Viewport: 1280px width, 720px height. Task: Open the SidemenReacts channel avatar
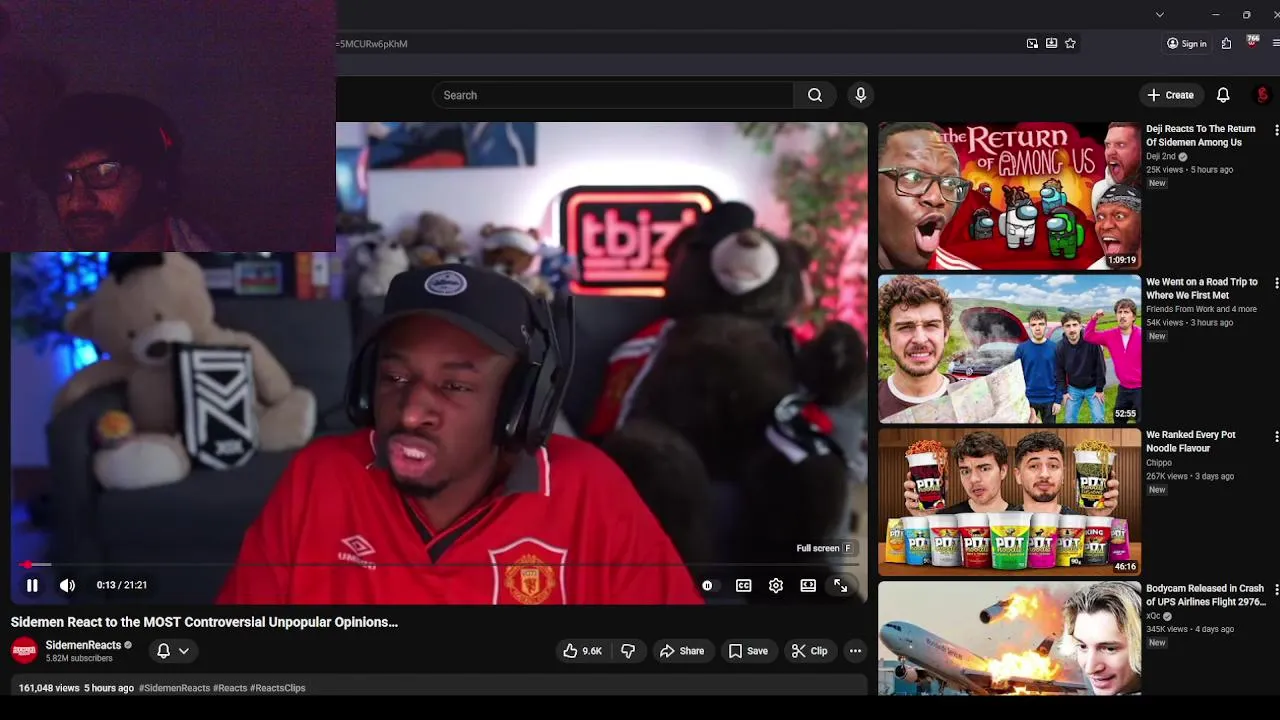pyautogui.click(x=24, y=651)
